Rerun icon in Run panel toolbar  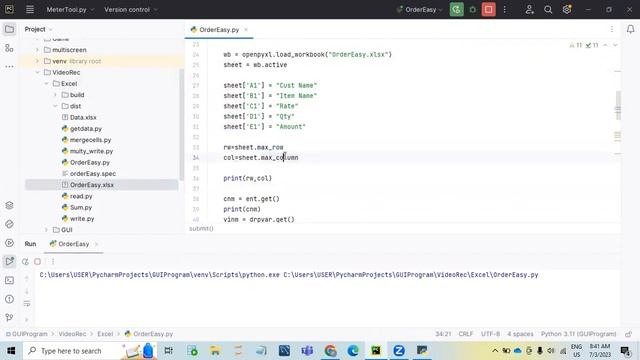(x=25, y=262)
